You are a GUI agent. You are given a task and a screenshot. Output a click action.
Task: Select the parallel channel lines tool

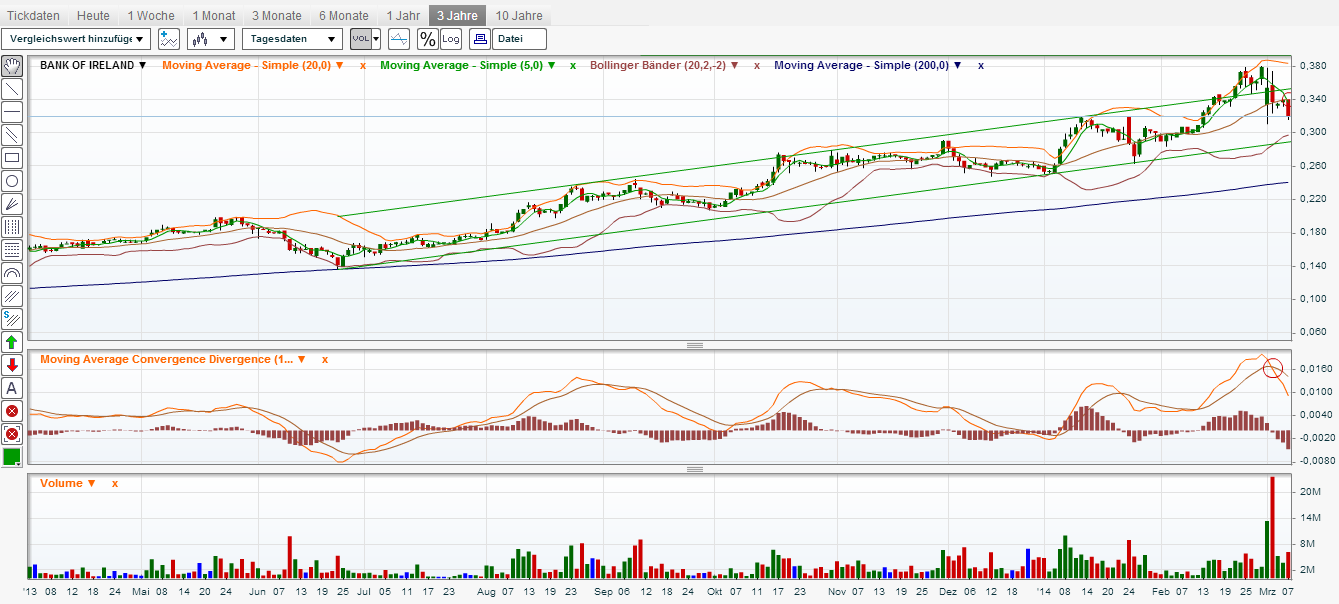(x=12, y=135)
